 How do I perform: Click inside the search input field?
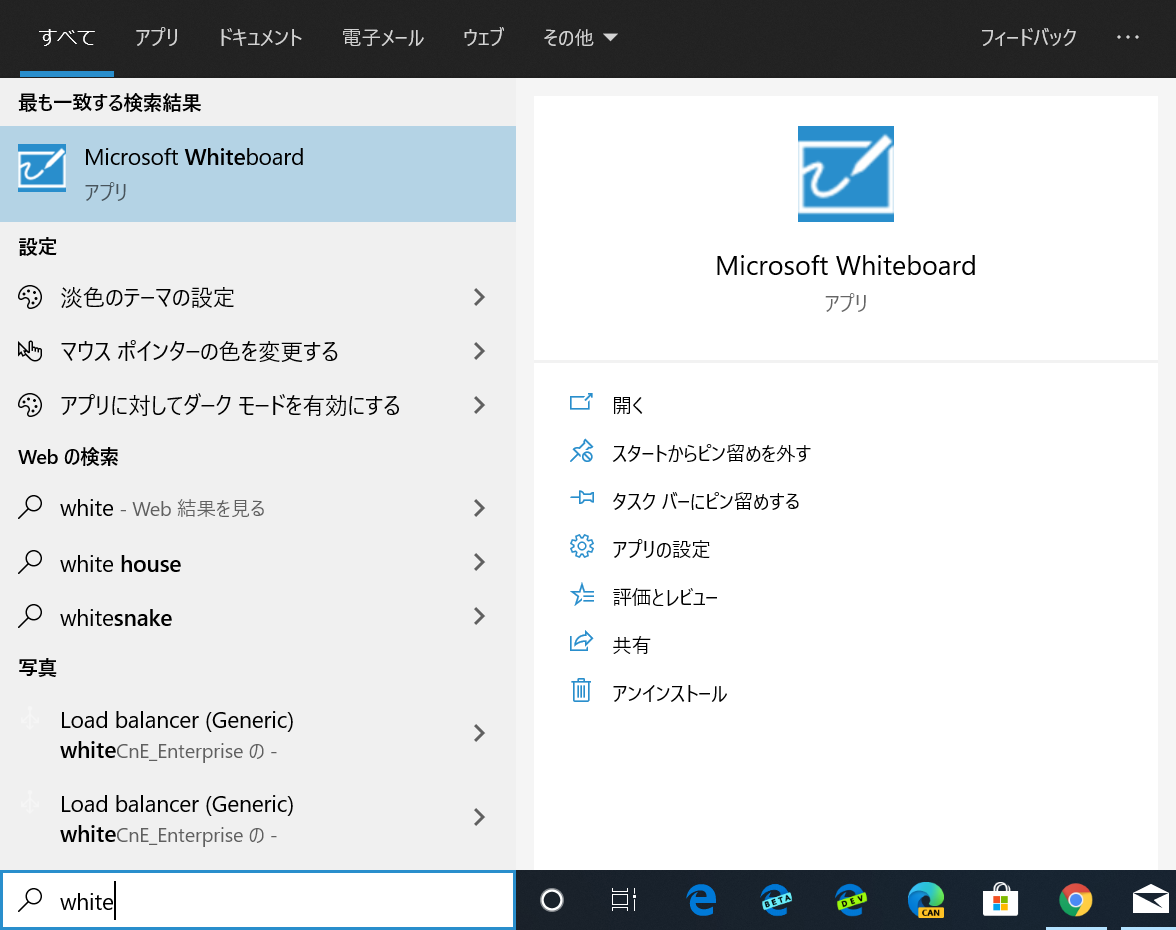[200, 901]
